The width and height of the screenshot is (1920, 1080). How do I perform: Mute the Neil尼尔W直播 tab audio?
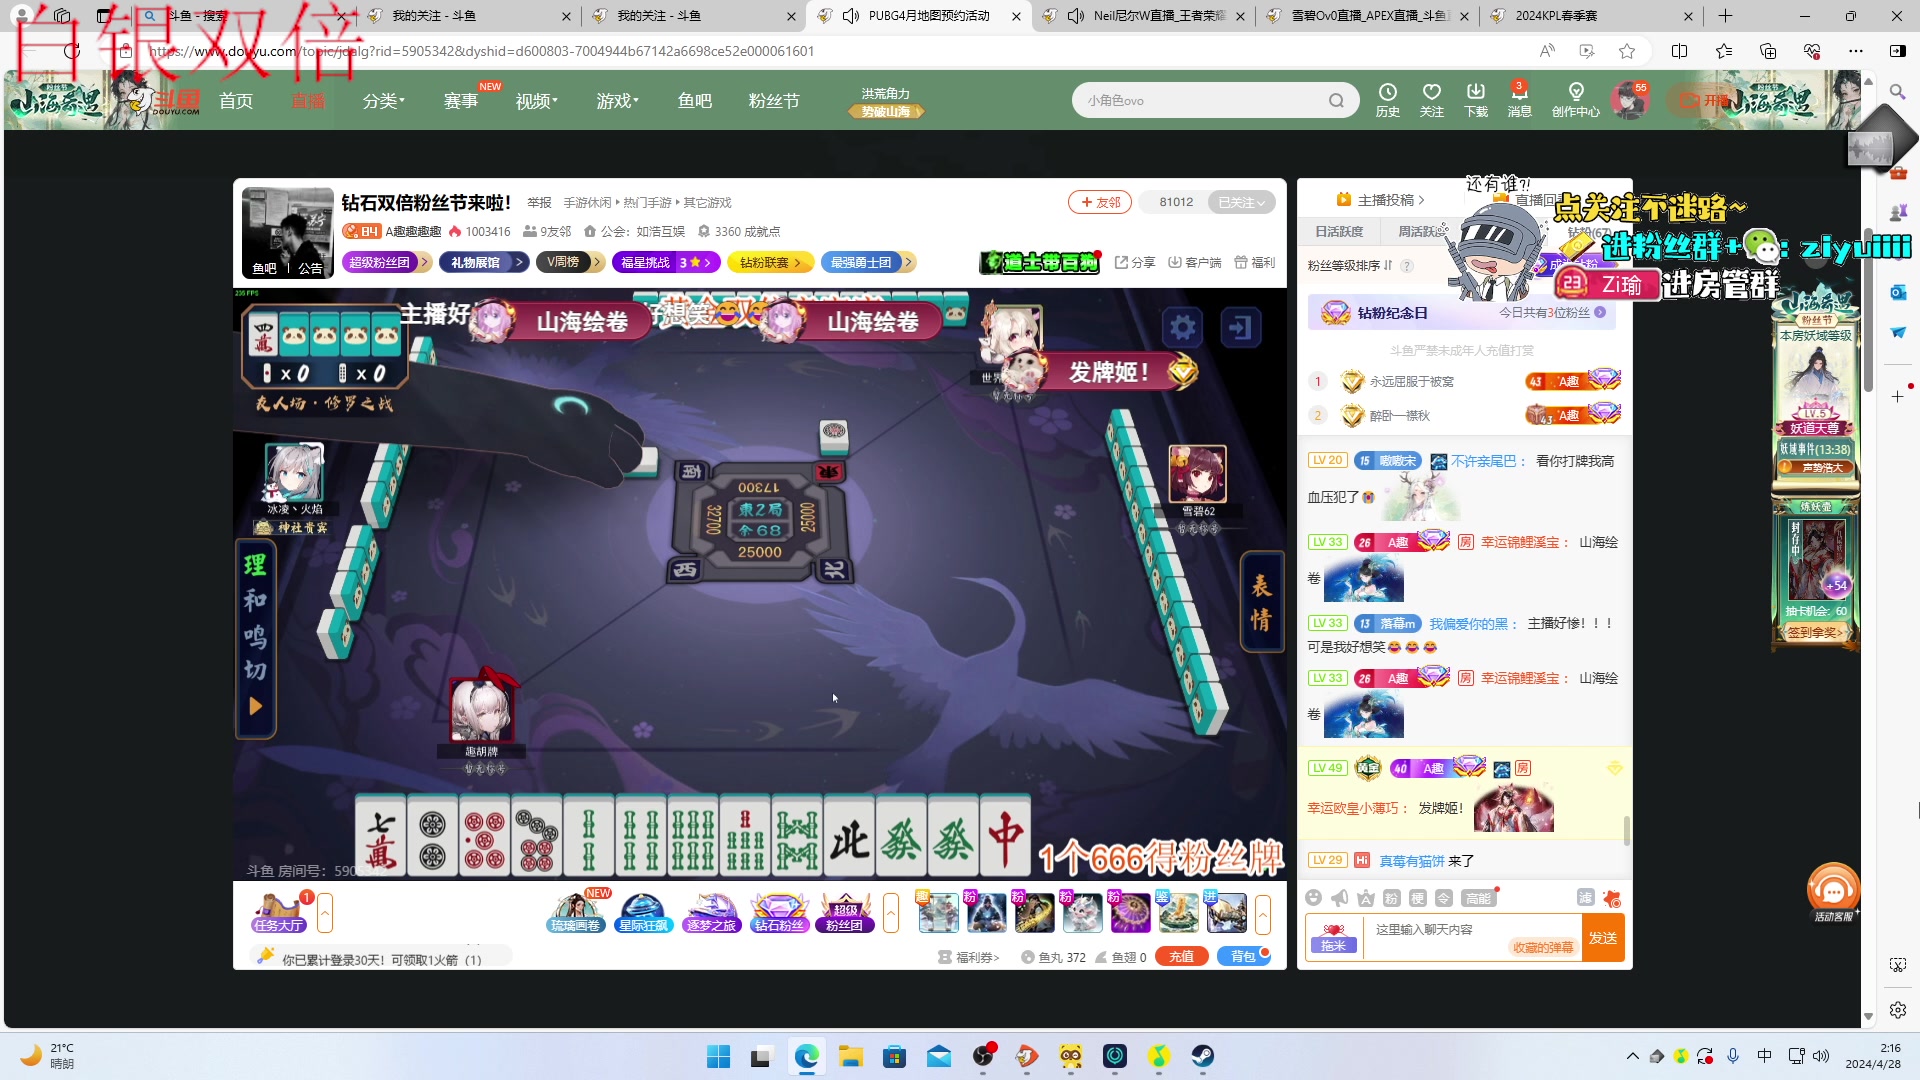click(1076, 16)
